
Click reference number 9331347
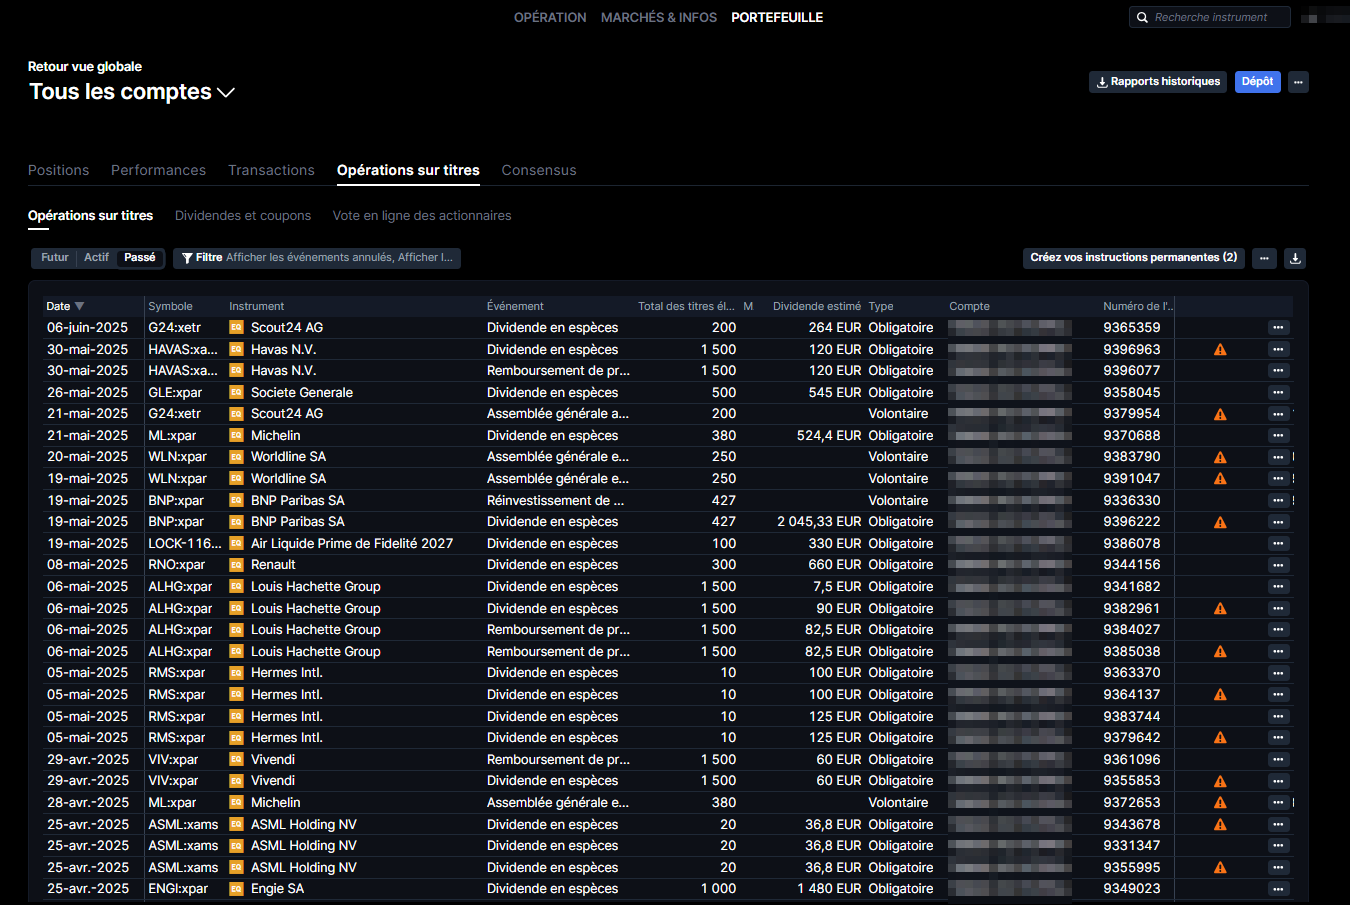[1132, 846]
